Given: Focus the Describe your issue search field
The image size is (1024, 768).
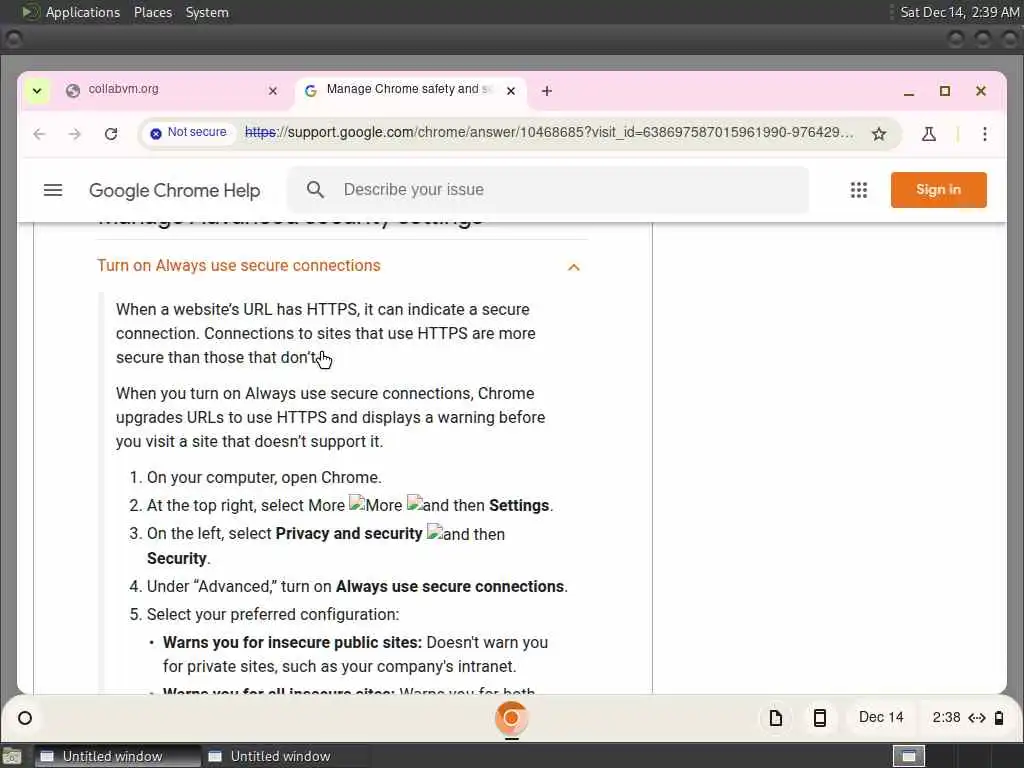Looking at the screenshot, I should [549, 189].
